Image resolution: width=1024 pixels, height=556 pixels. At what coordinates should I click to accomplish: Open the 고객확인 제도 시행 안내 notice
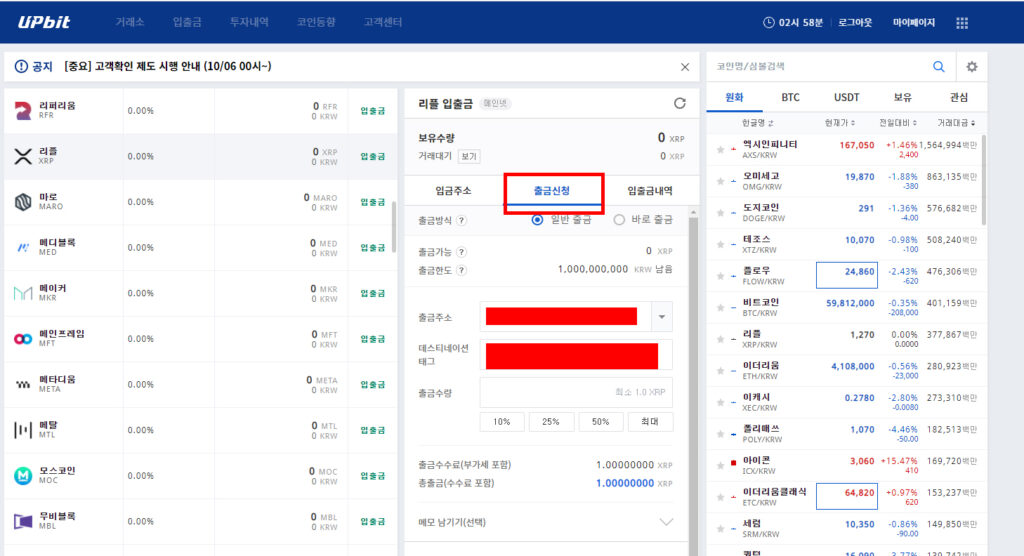[x=167, y=66]
